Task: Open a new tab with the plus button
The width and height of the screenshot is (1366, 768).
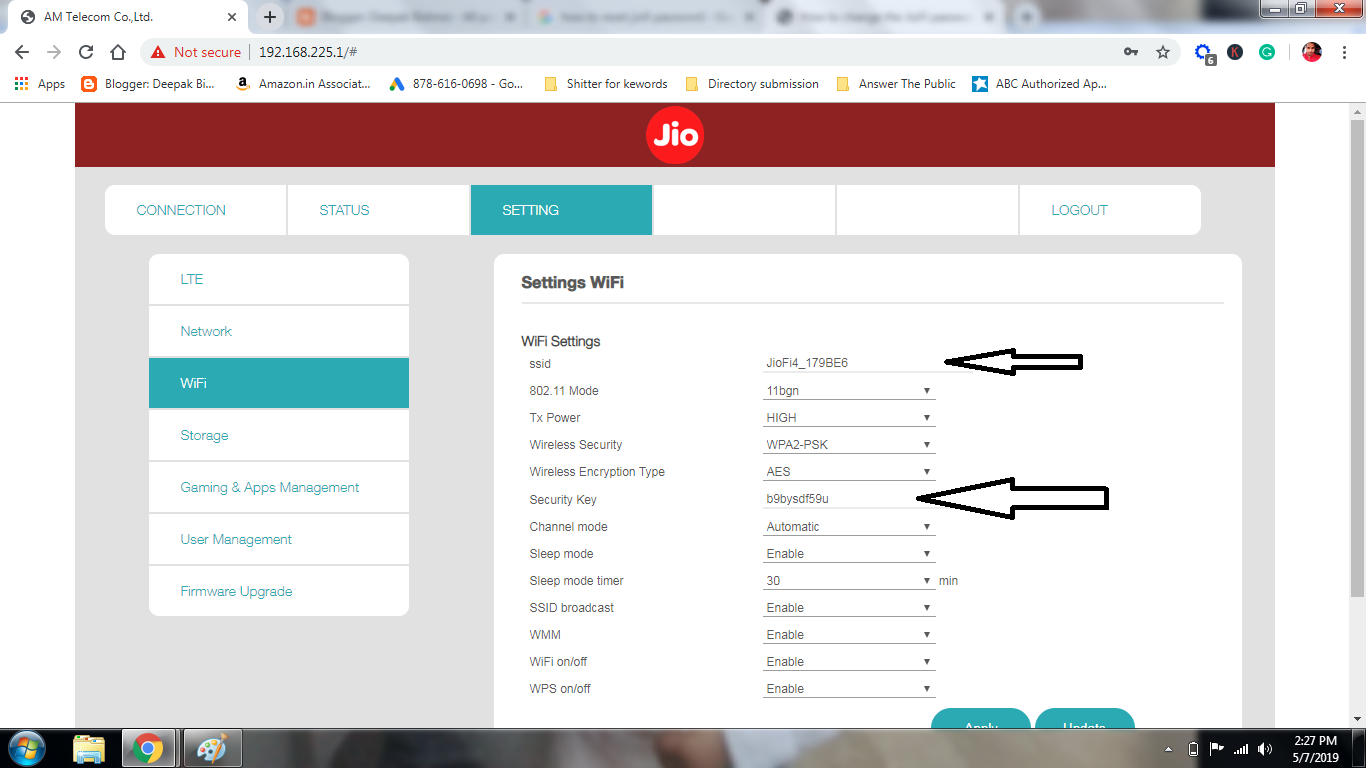Action: [x=269, y=17]
